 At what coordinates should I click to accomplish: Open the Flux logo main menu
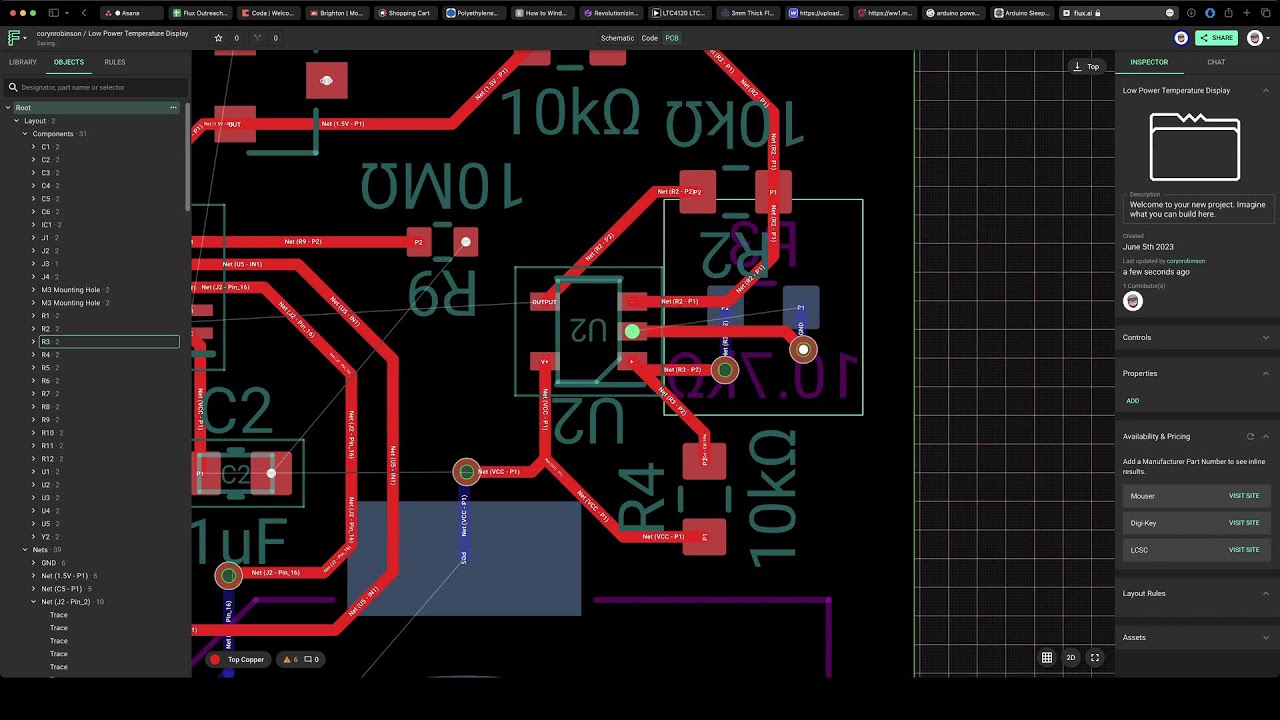coord(16,38)
